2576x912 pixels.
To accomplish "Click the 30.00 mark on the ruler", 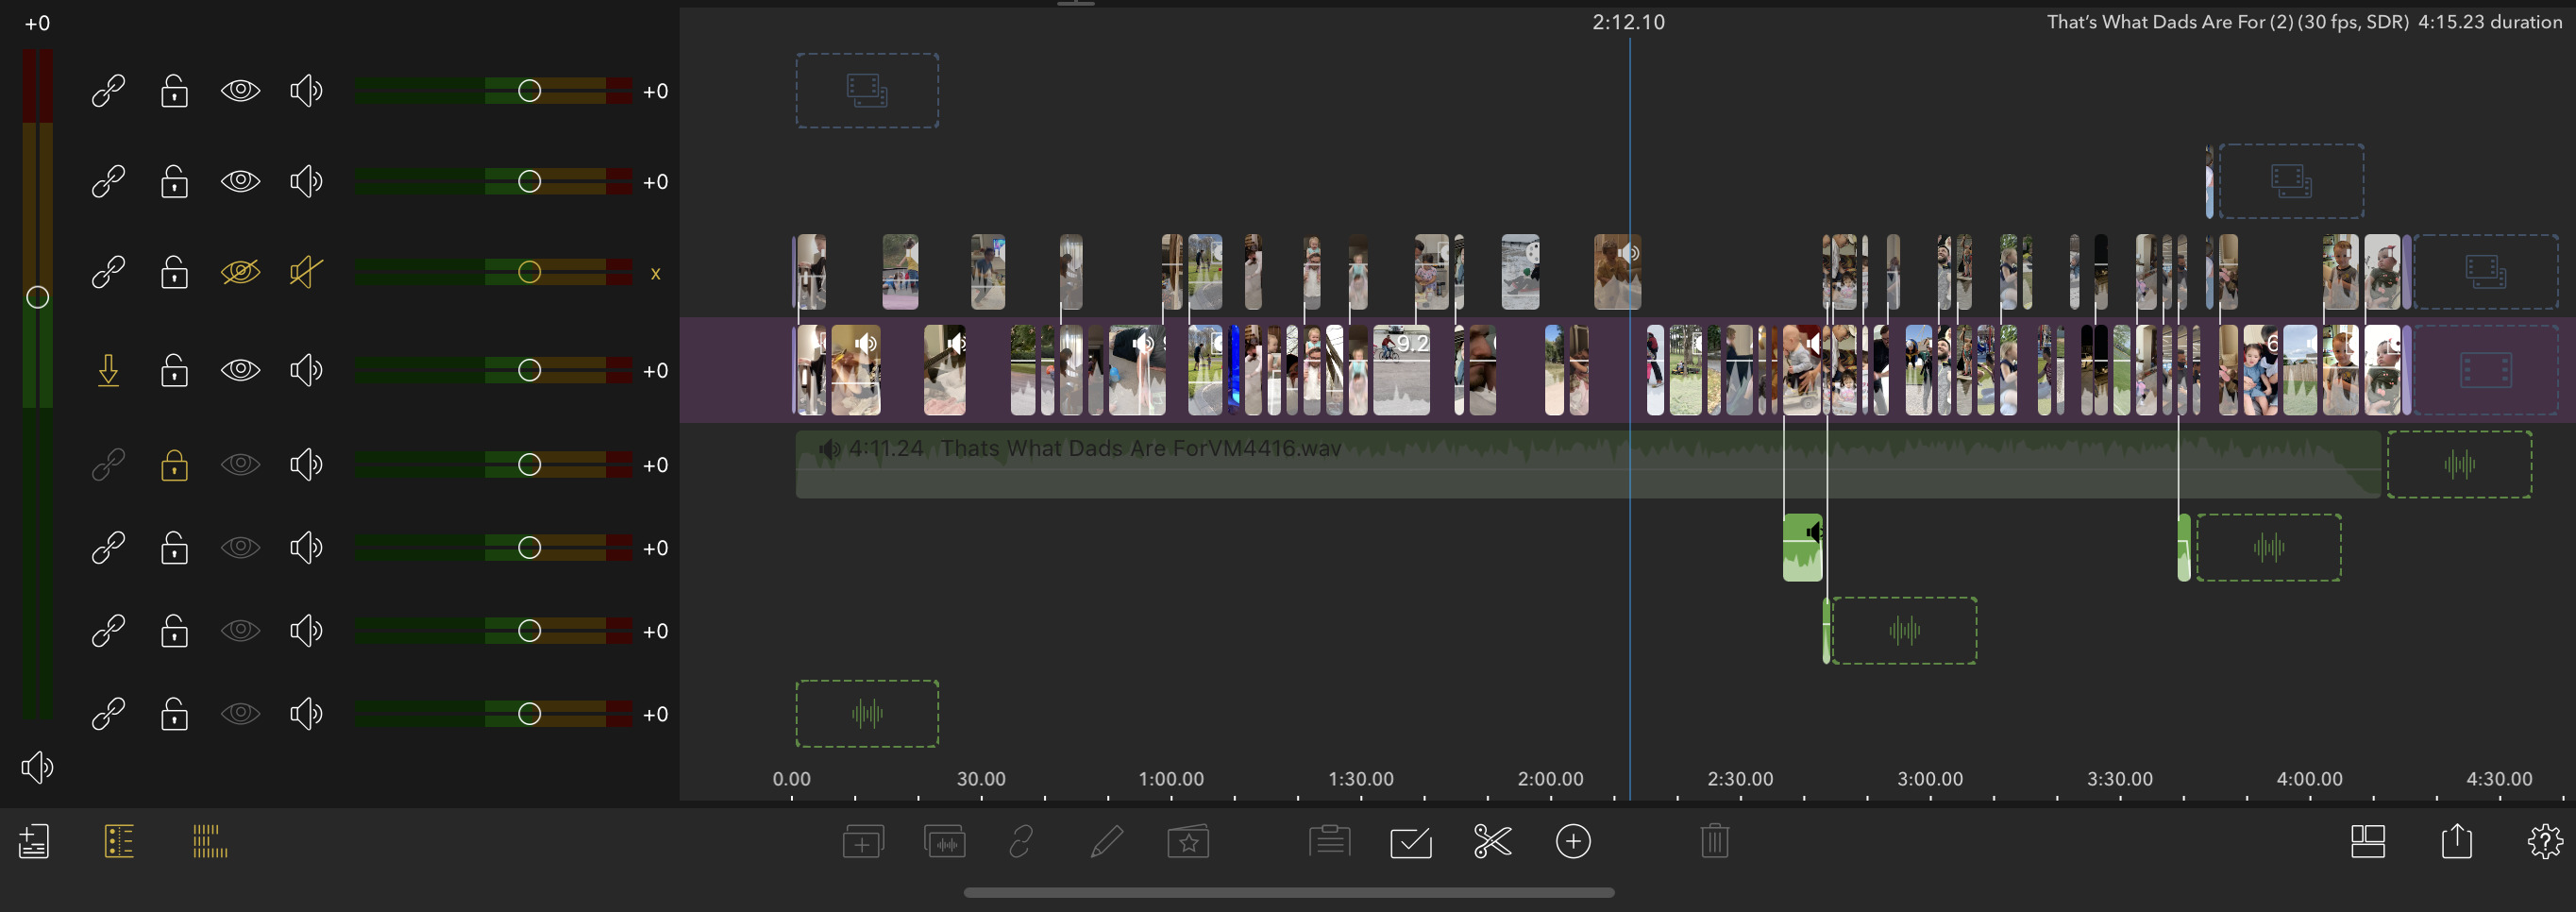I will click(981, 779).
